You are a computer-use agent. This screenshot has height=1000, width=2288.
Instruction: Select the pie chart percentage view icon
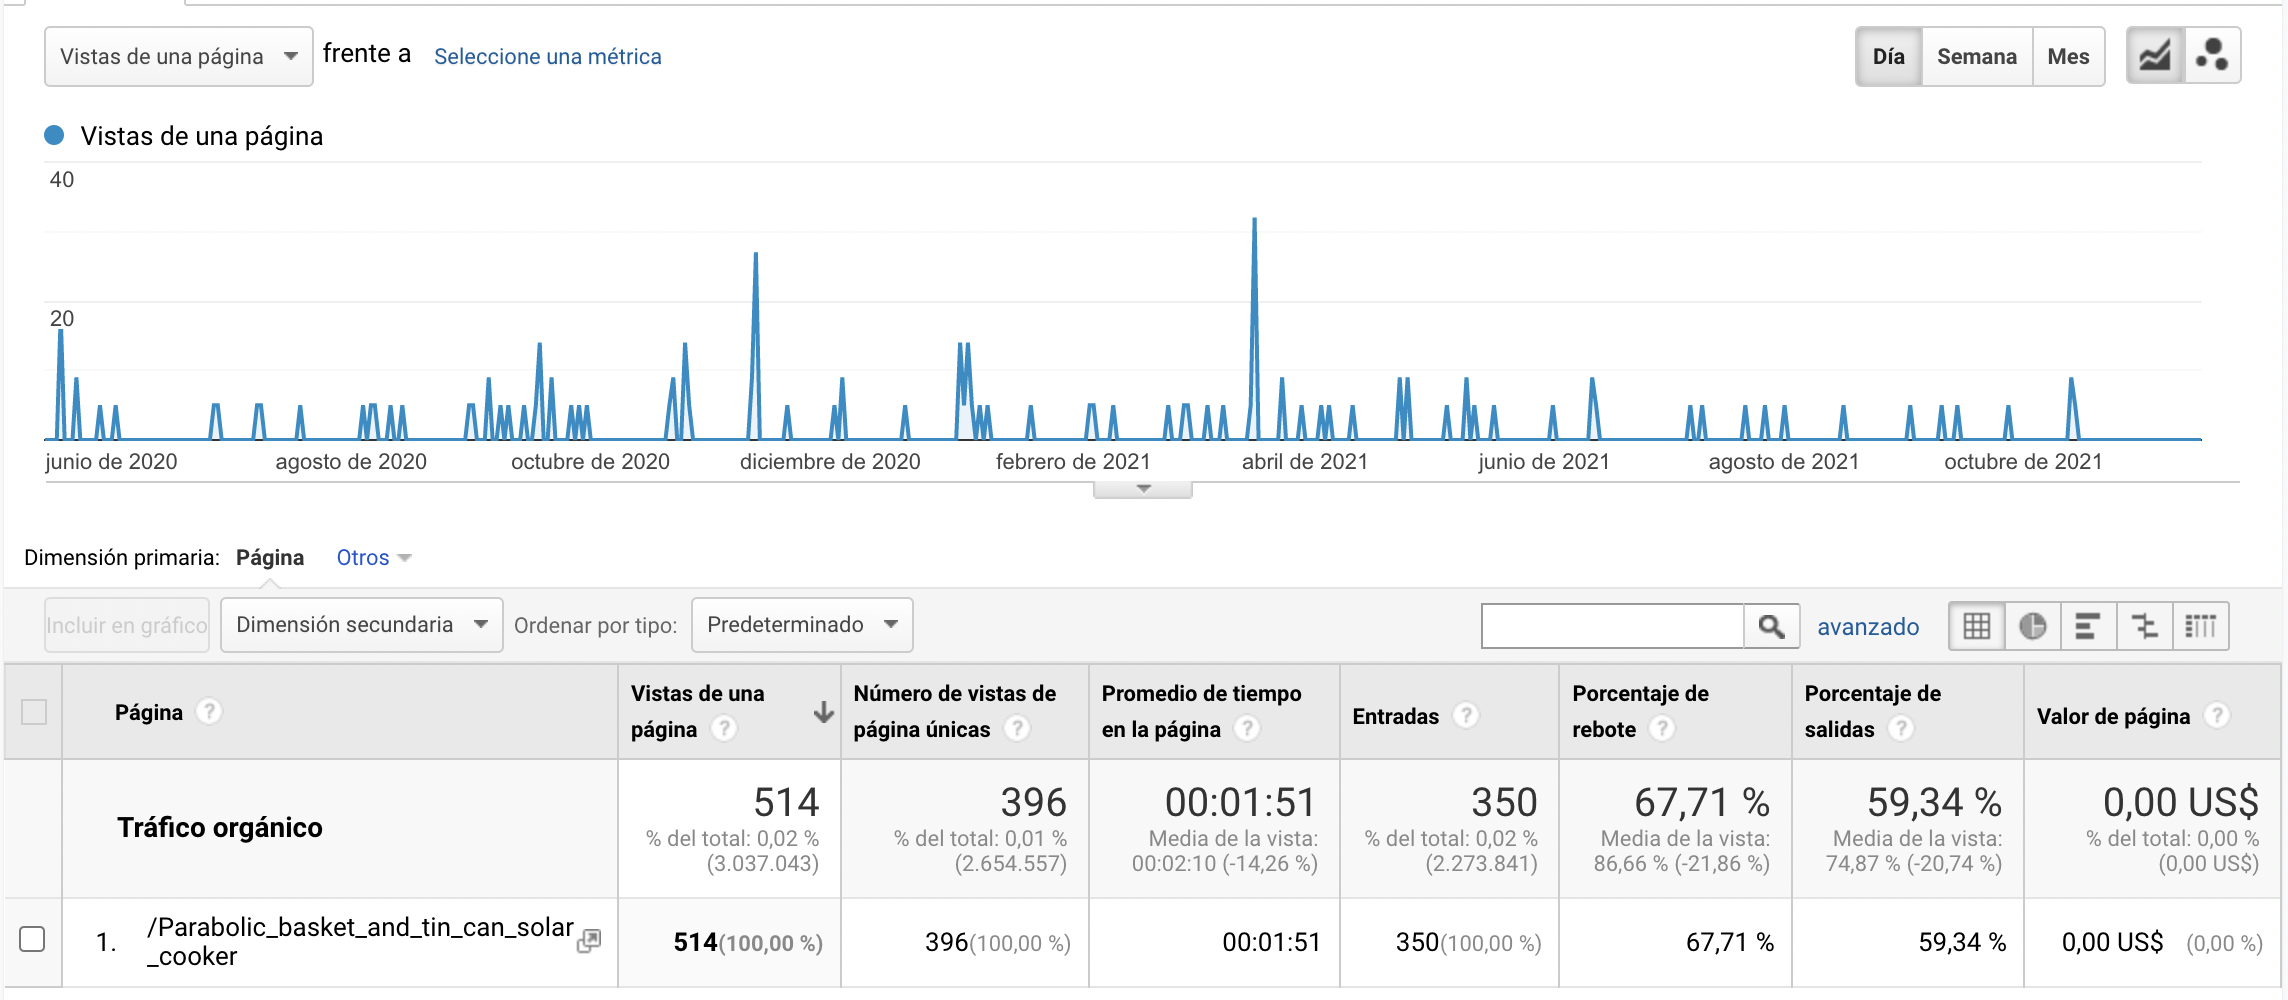[2032, 626]
